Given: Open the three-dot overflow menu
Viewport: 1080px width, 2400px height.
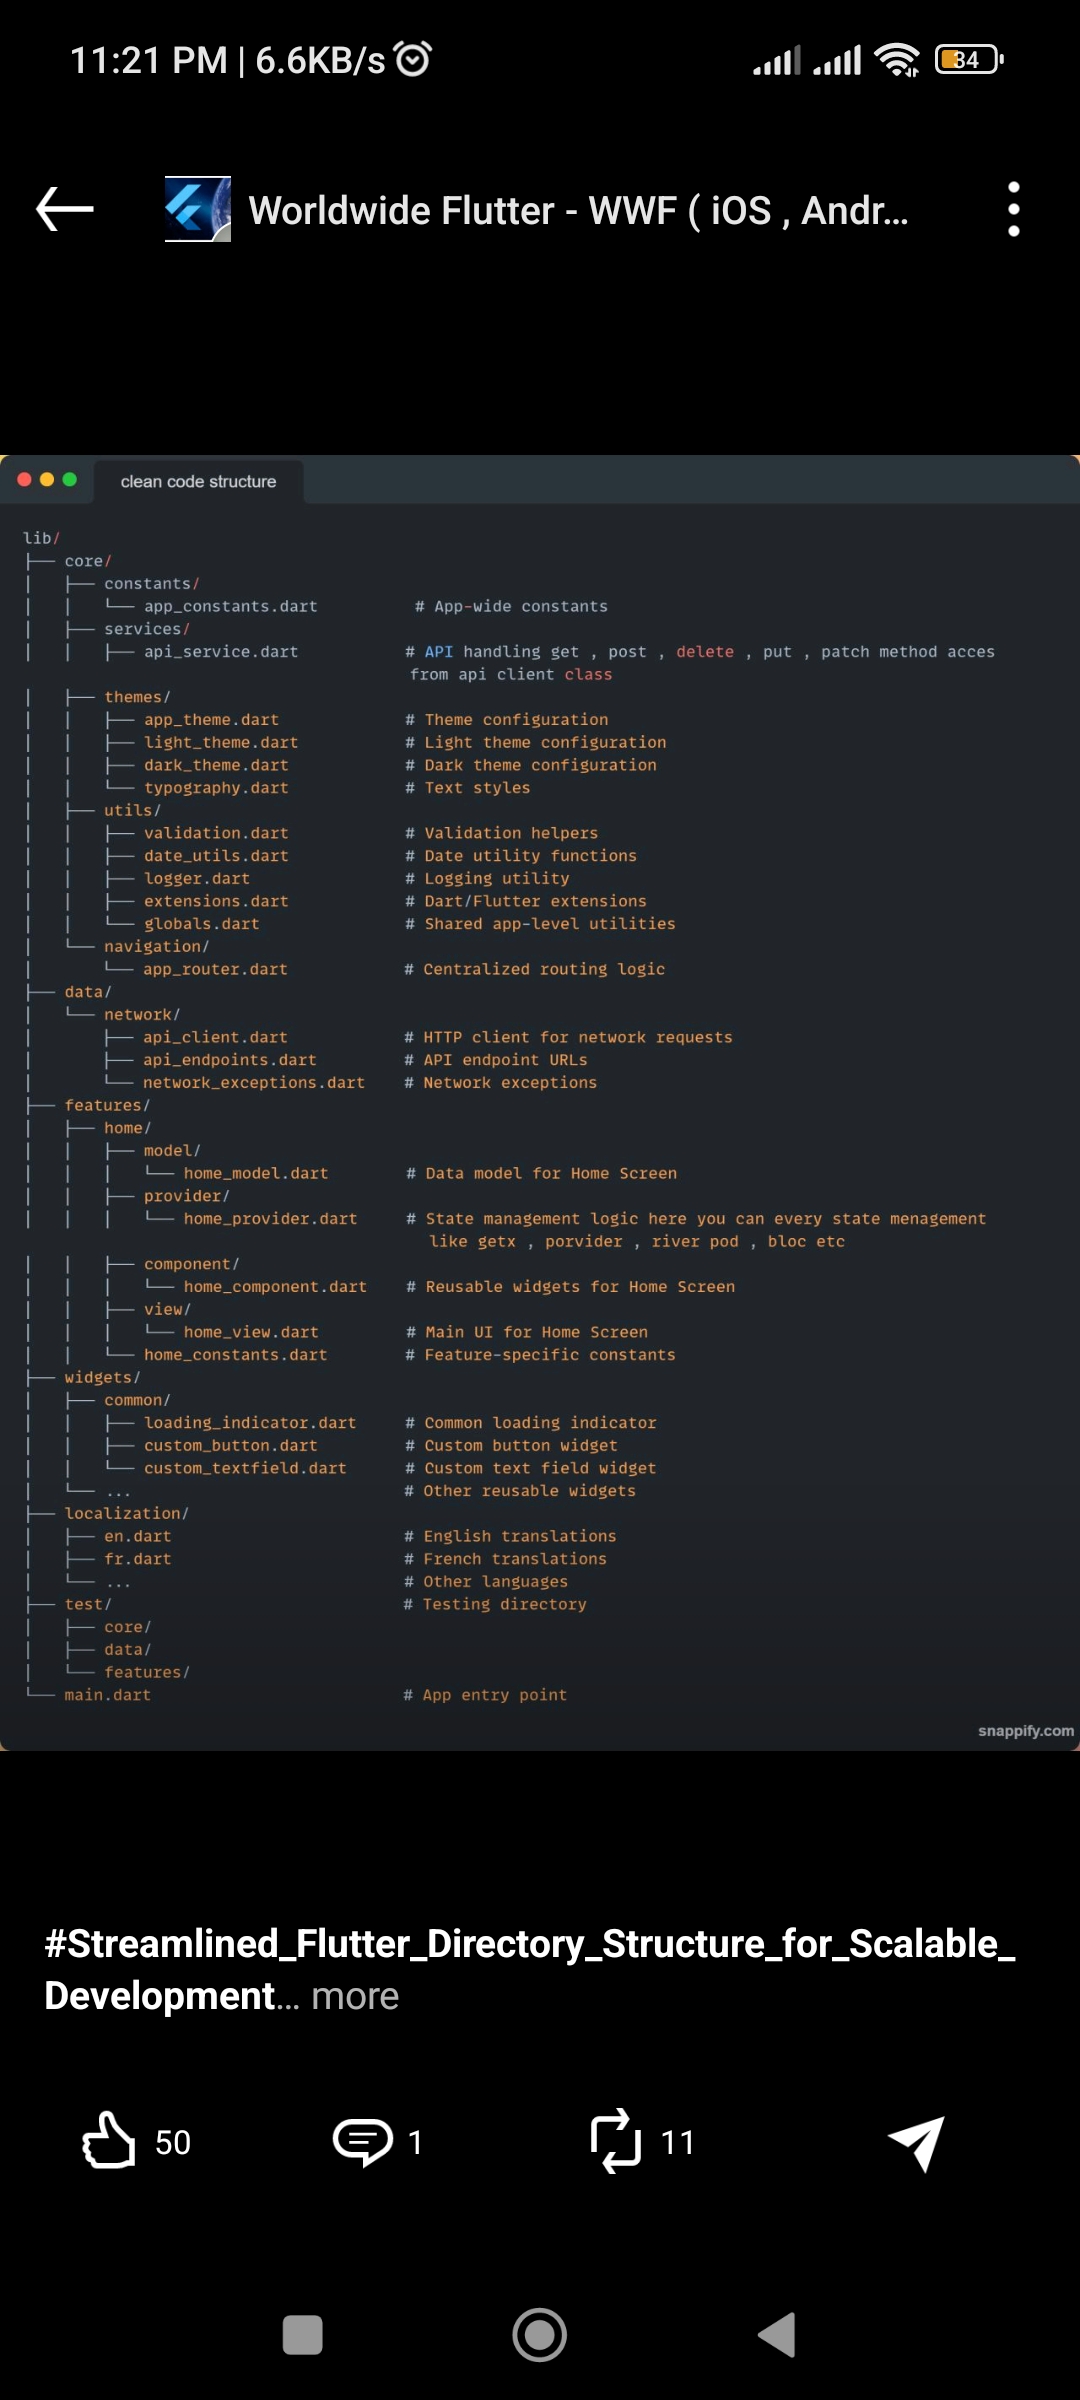Looking at the screenshot, I should 1013,210.
